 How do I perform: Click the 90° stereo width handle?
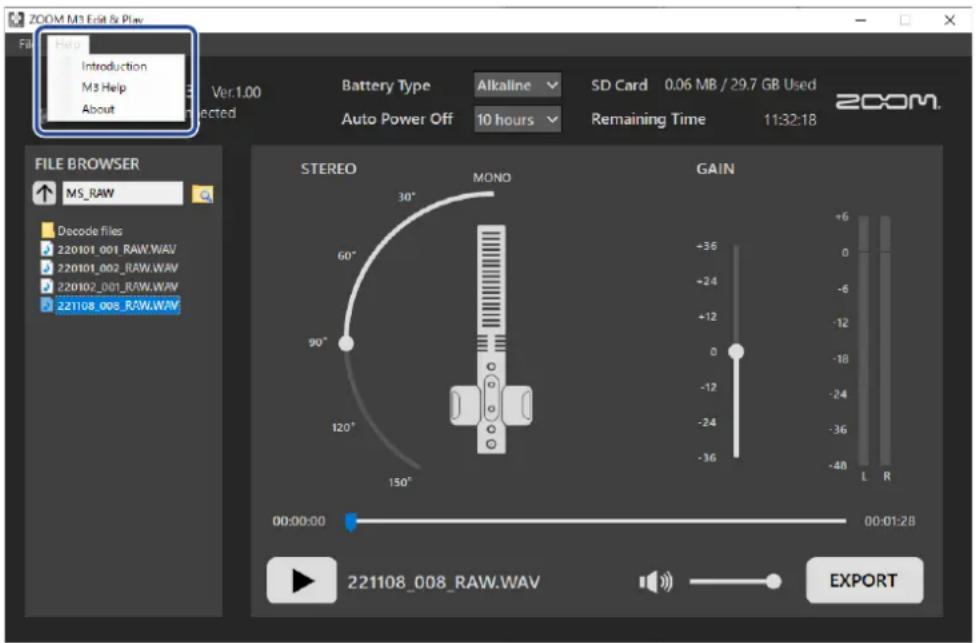click(x=346, y=343)
